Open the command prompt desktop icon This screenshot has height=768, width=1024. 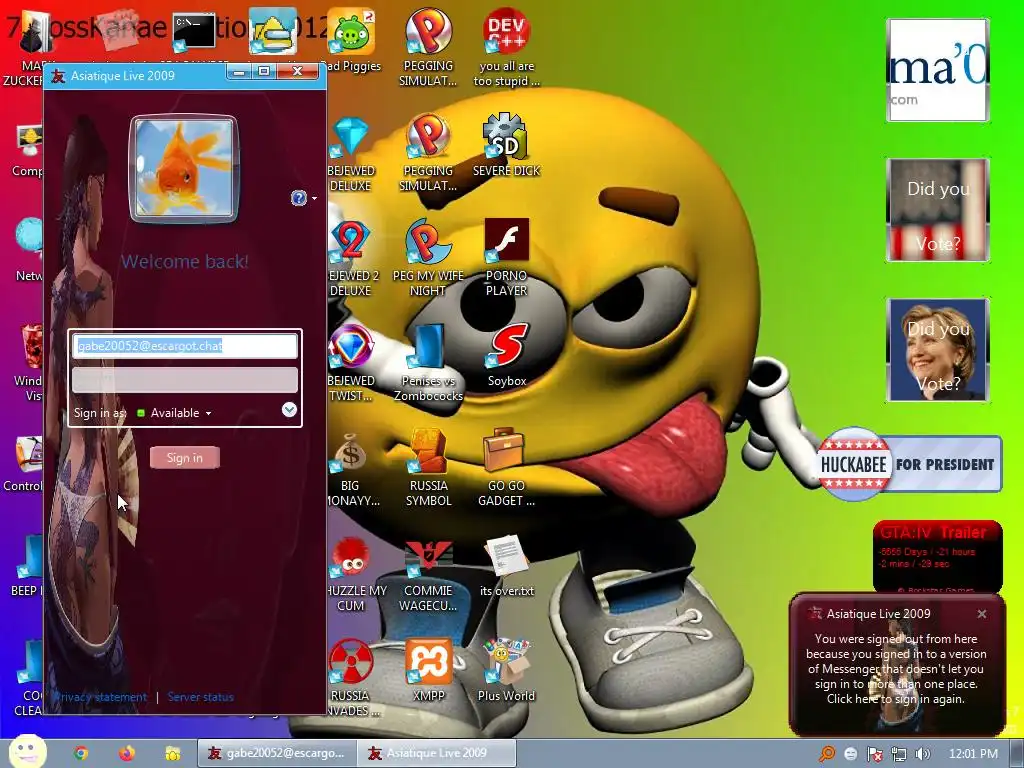point(194,32)
